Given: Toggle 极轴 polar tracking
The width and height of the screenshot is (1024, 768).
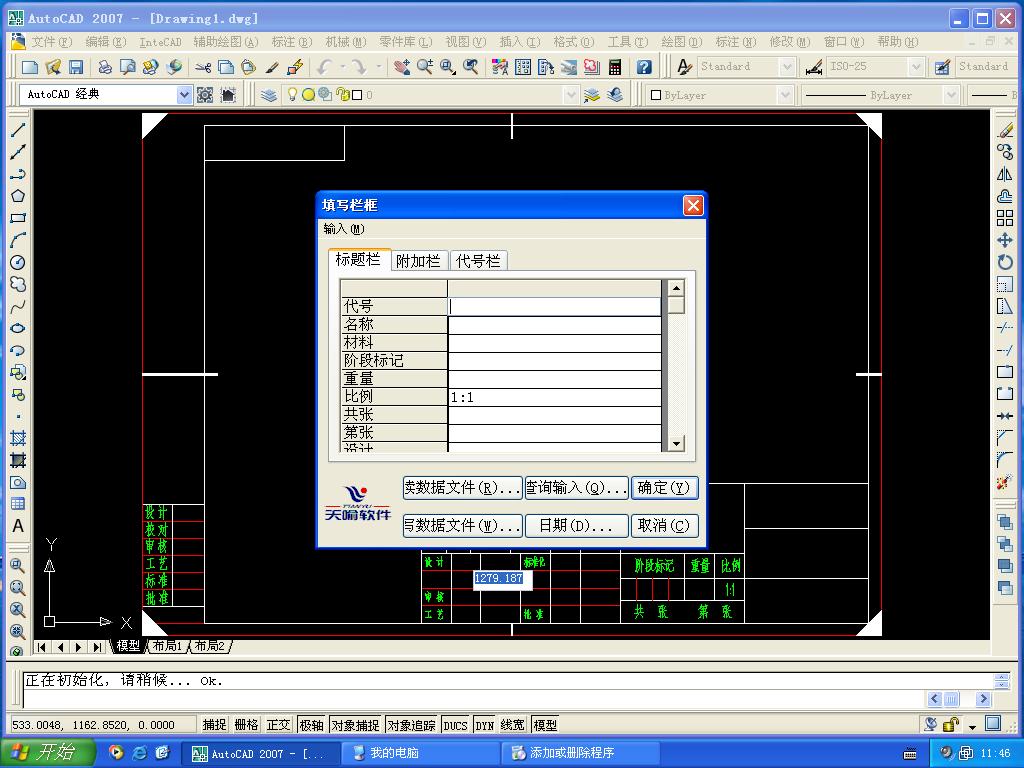Looking at the screenshot, I should pyautogui.click(x=311, y=725).
